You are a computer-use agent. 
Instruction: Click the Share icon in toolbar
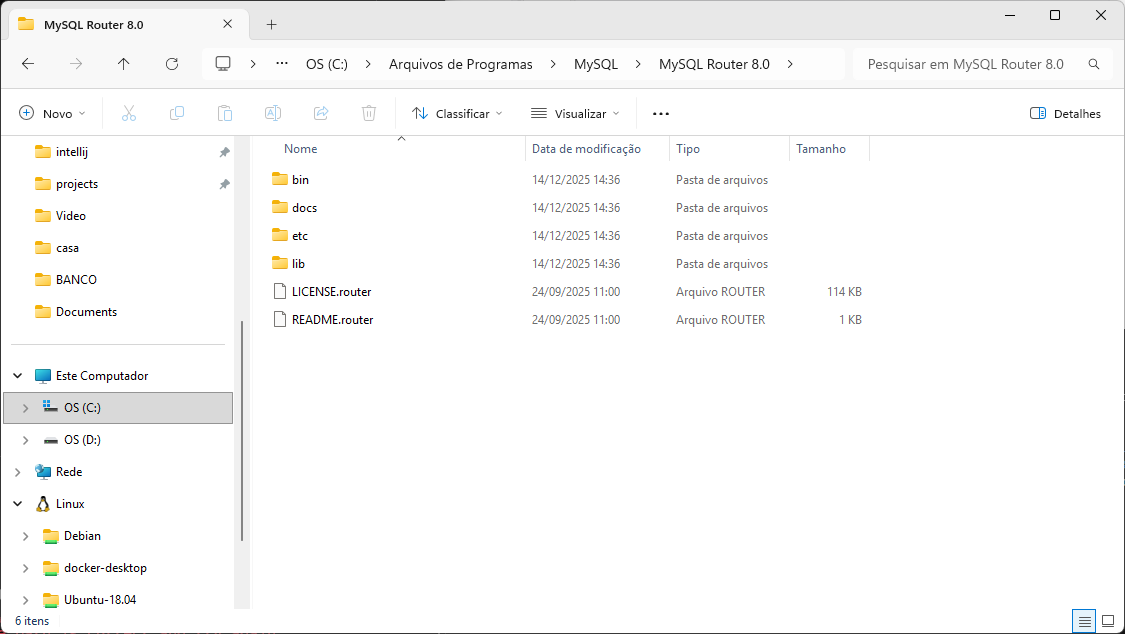pos(321,113)
